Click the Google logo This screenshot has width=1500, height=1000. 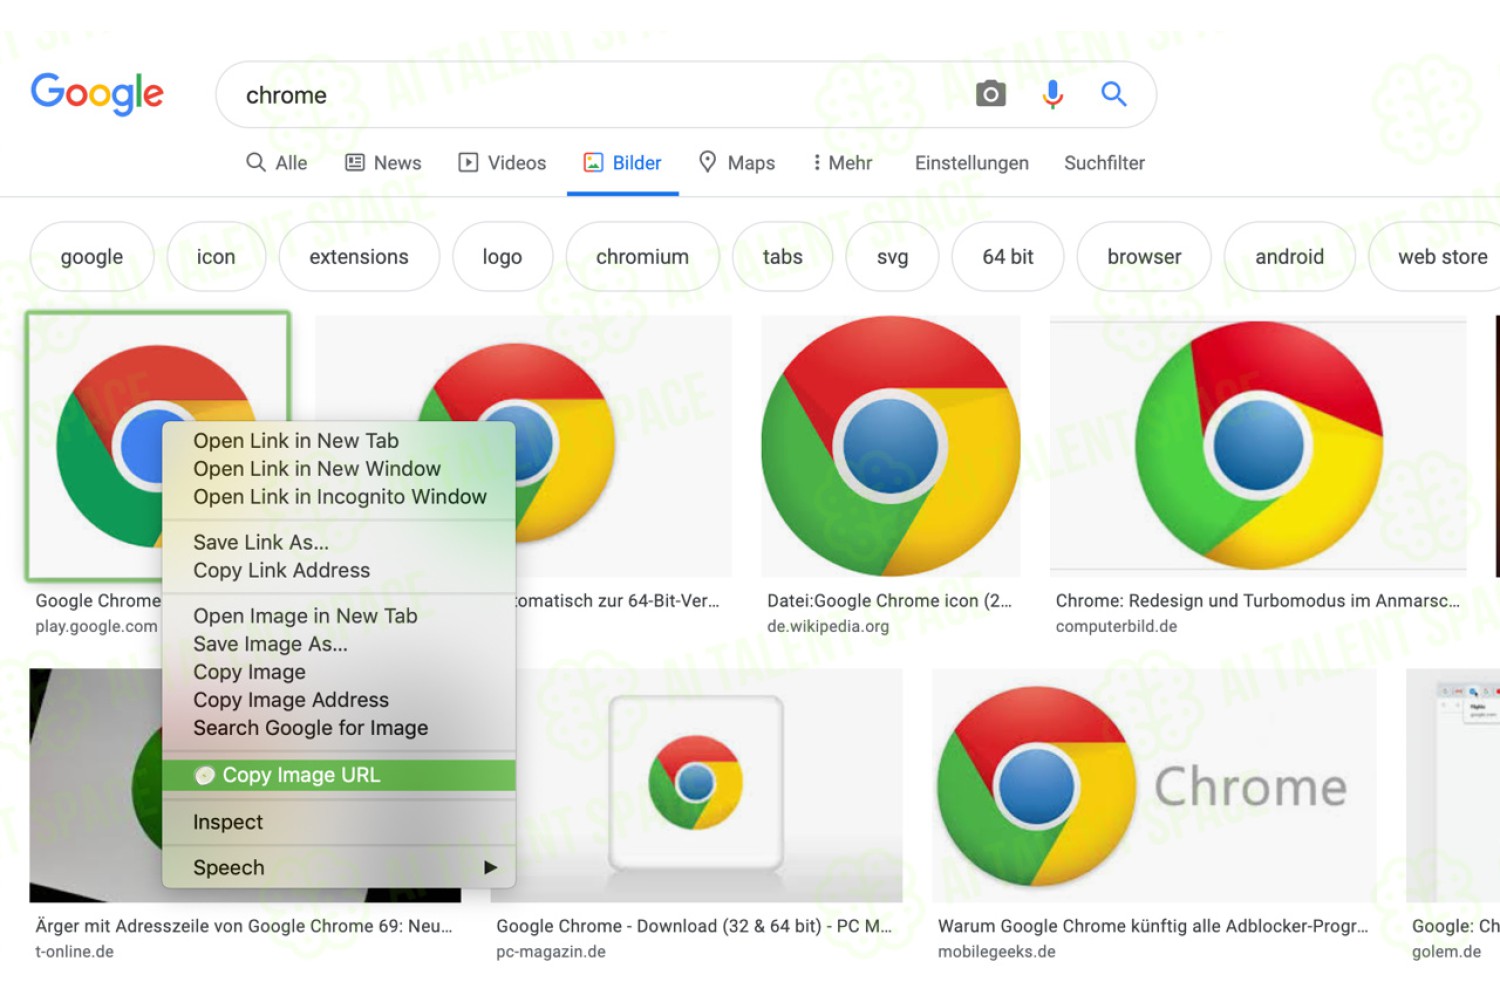(97, 94)
